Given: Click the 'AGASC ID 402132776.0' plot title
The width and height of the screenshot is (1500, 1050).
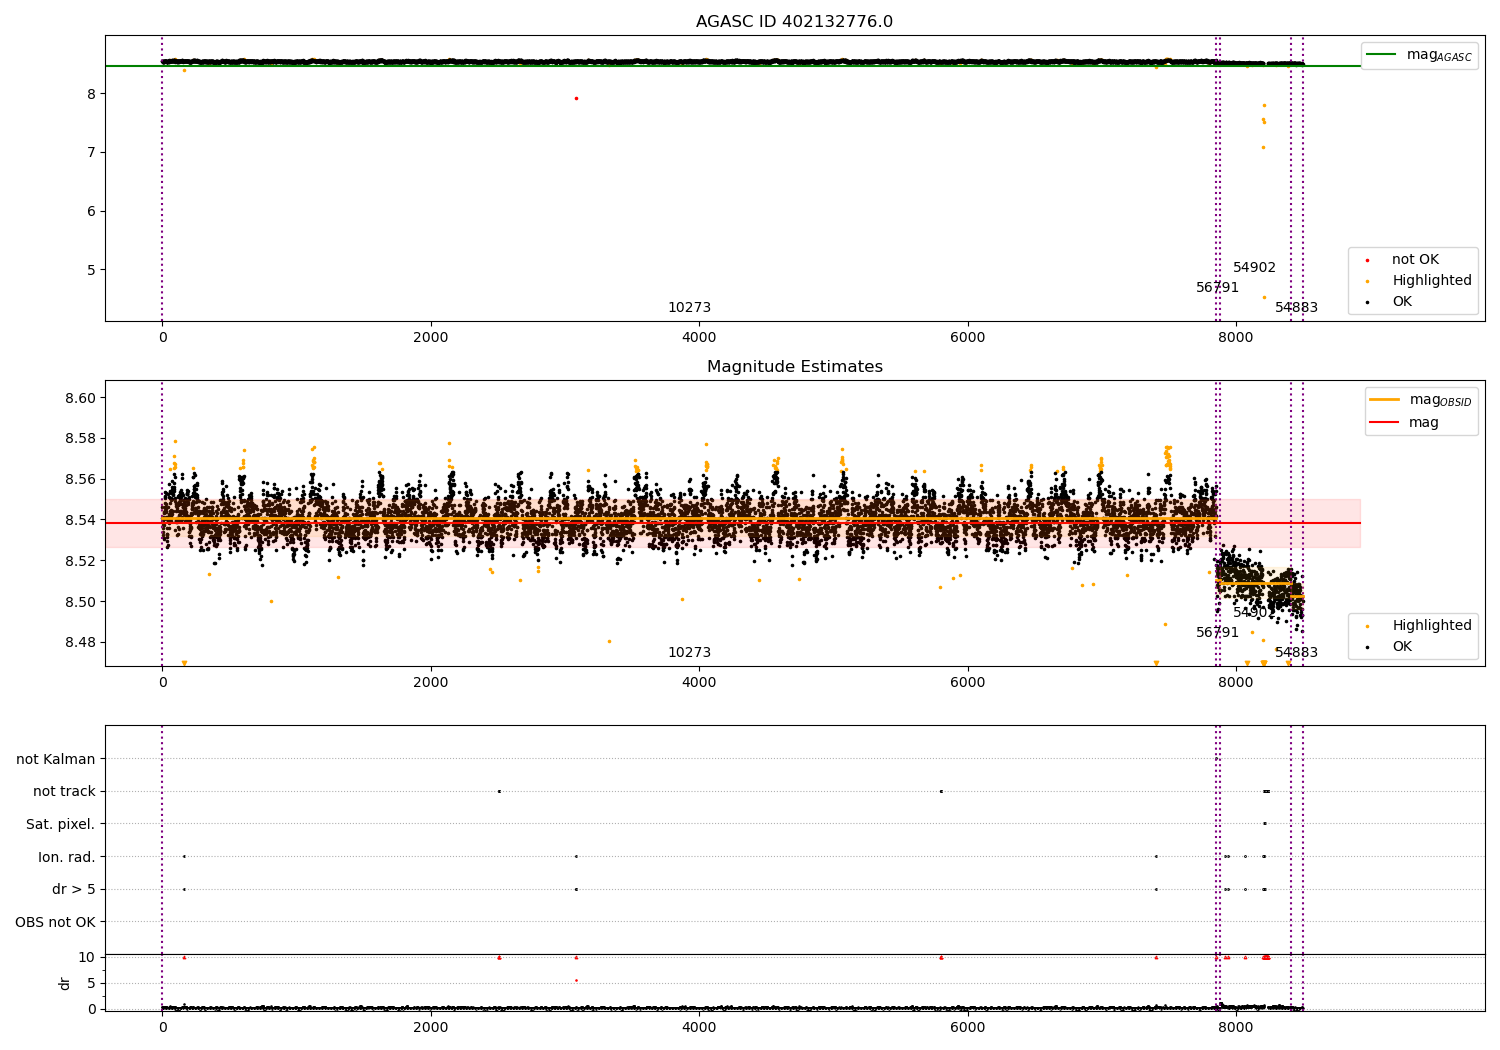Looking at the screenshot, I should tap(794, 22).
